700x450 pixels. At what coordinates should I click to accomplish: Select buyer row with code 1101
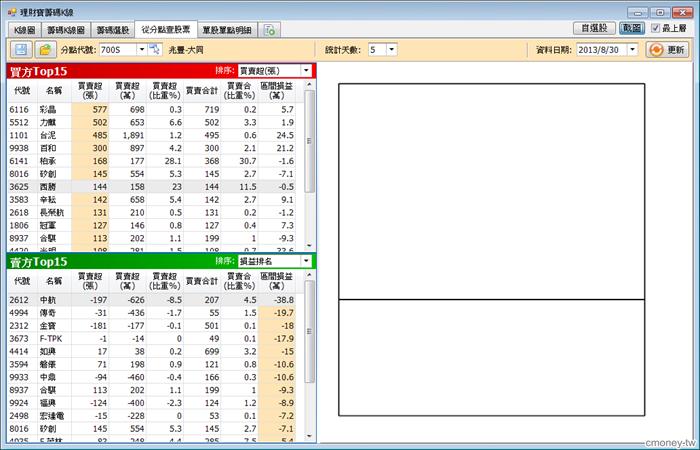151,135
